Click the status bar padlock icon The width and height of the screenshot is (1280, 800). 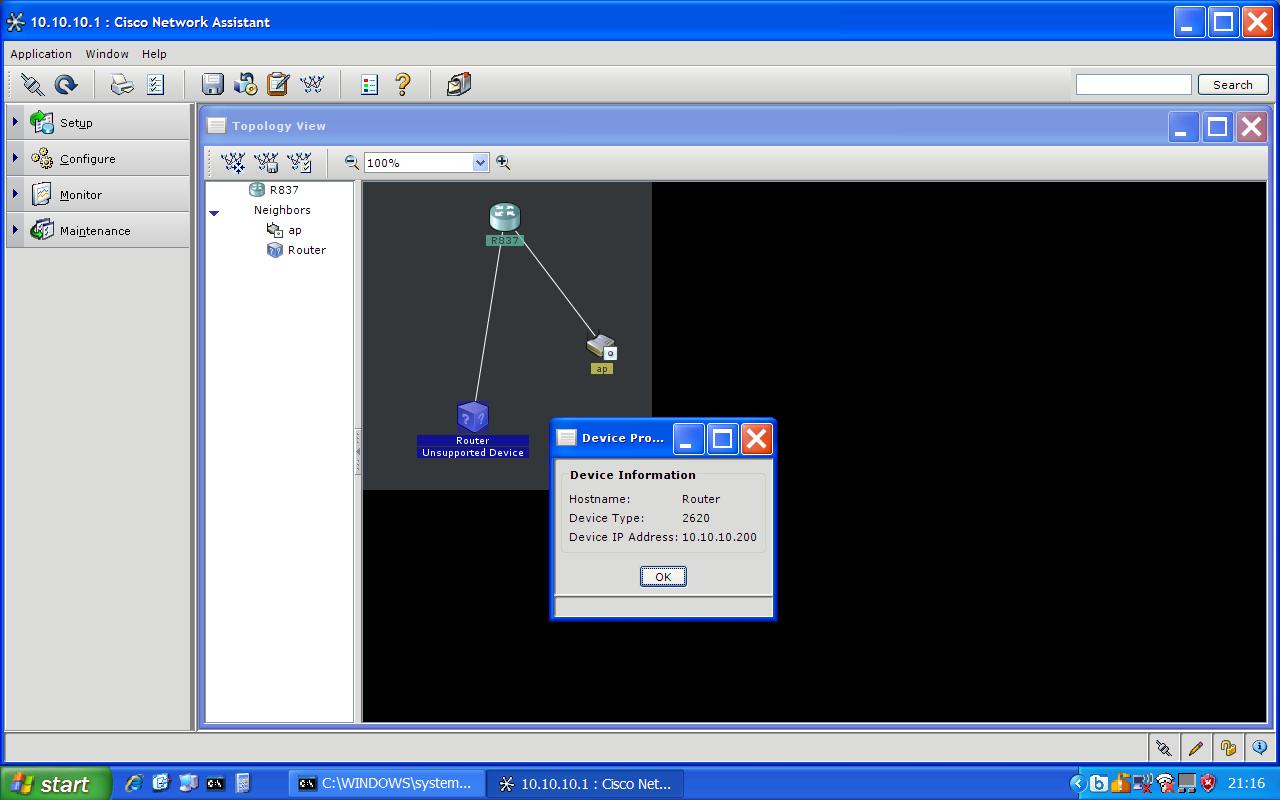pos(1228,747)
